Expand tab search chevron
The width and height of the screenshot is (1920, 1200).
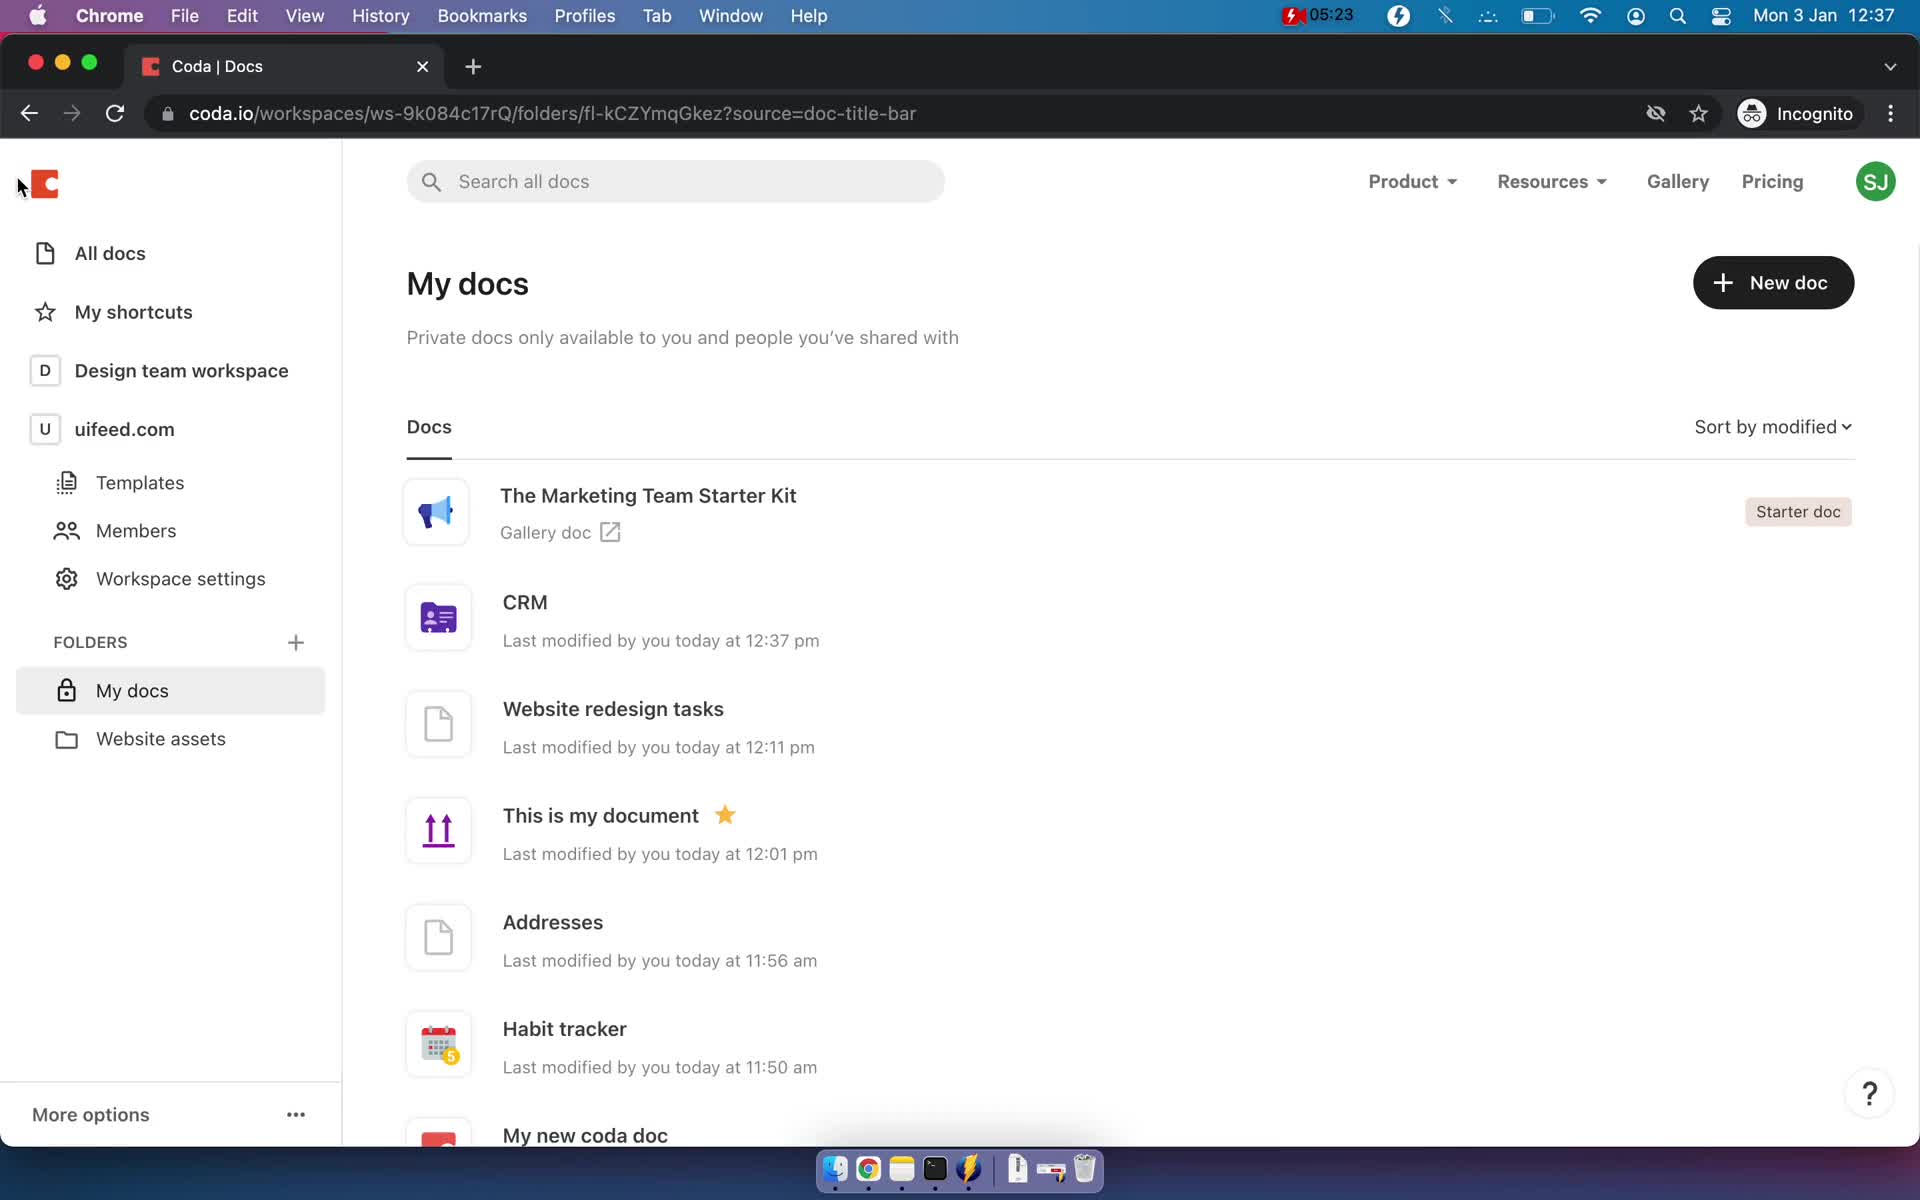(1890, 66)
